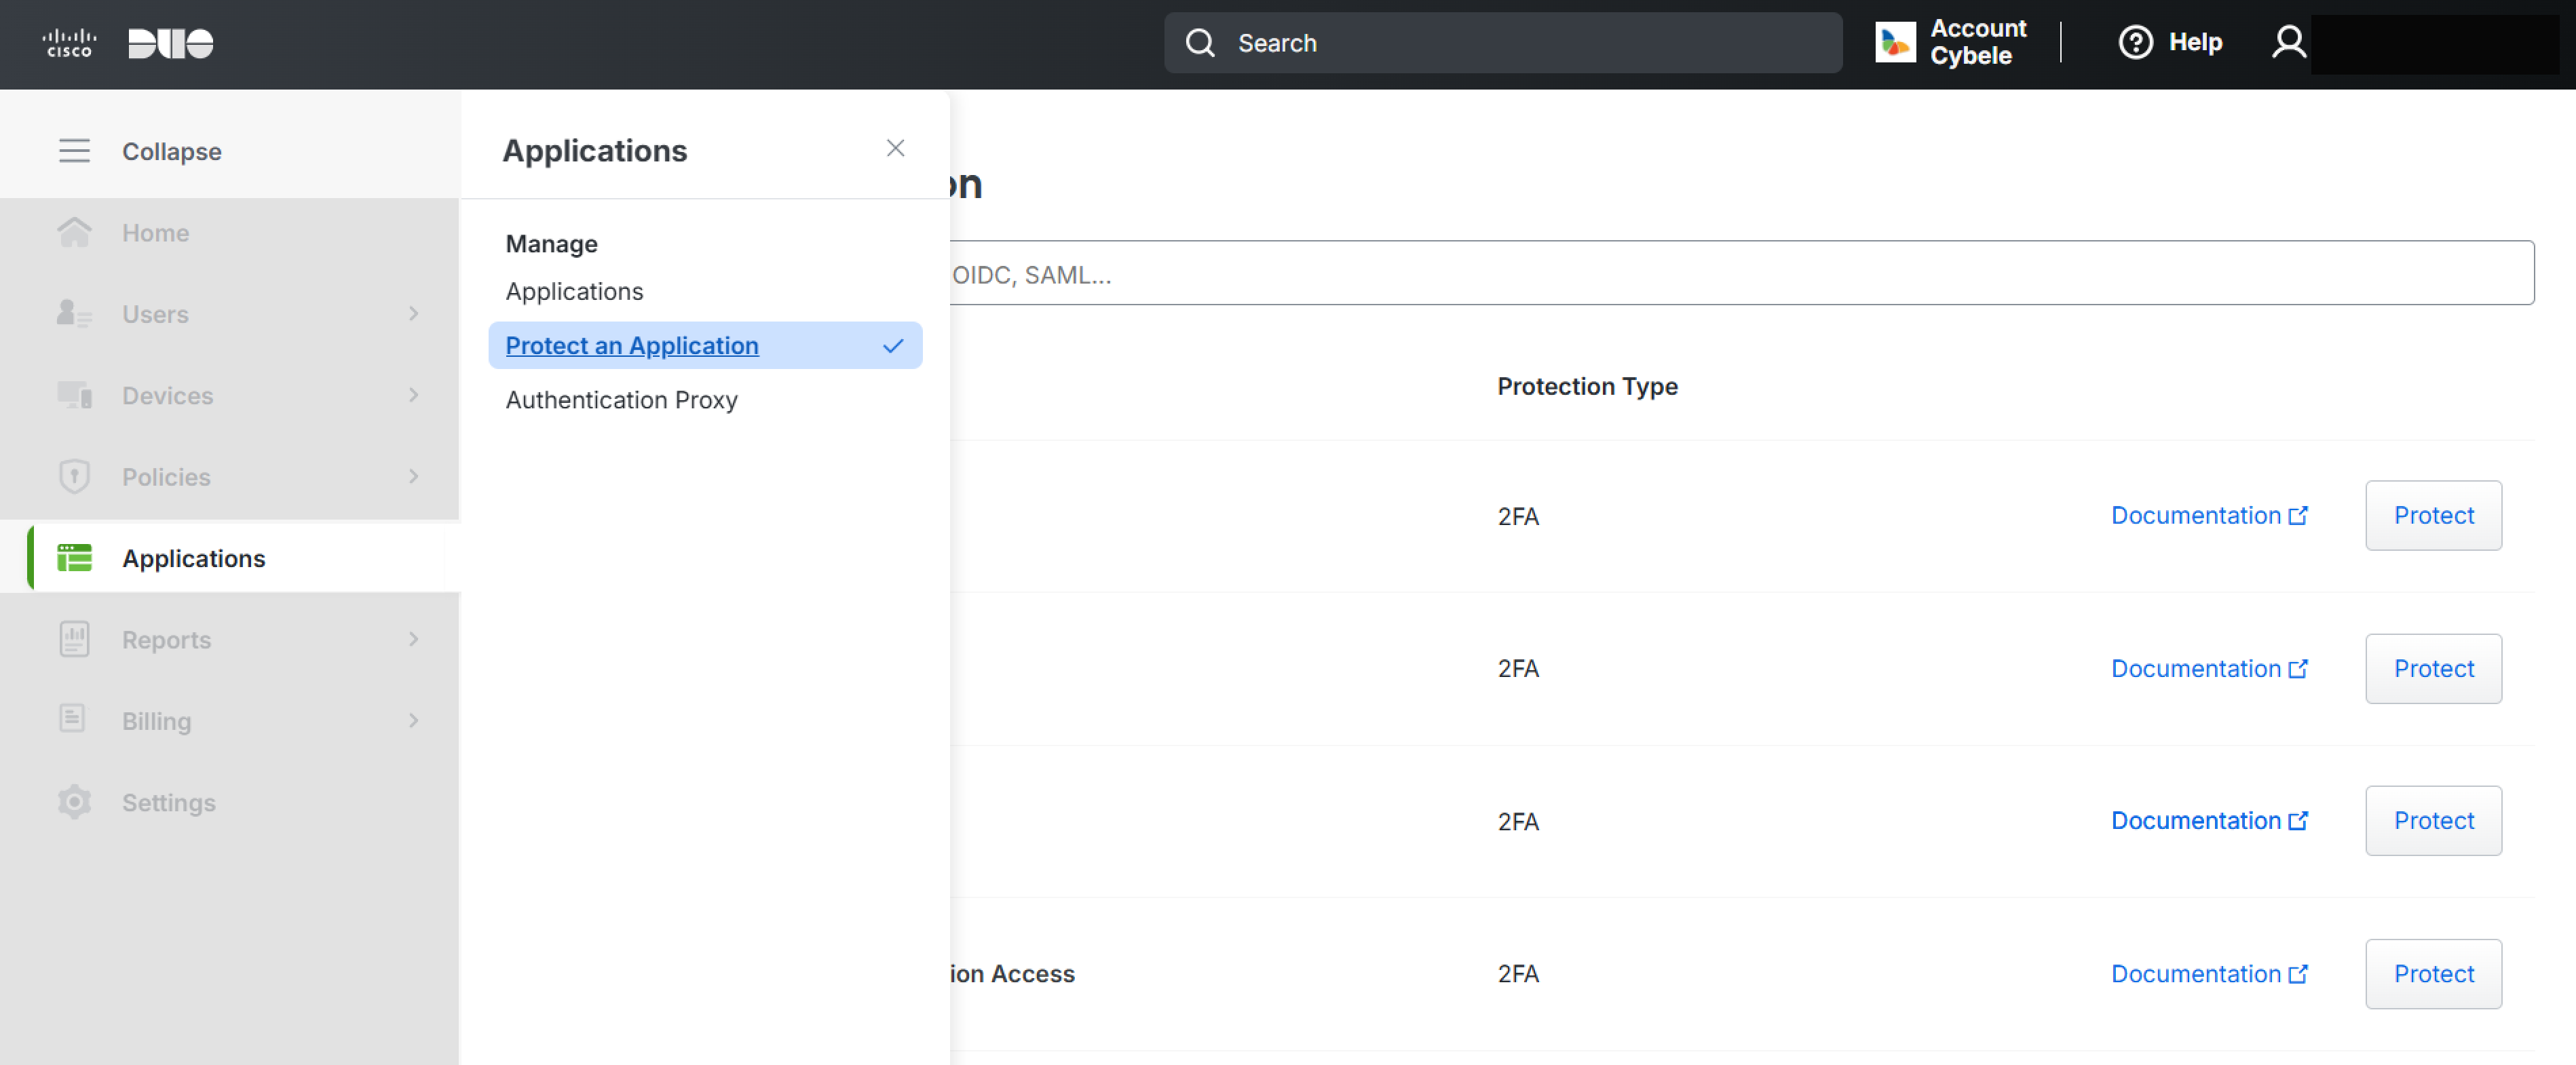
Task: Click Protect button in fourth row
Action: pos(2434,974)
